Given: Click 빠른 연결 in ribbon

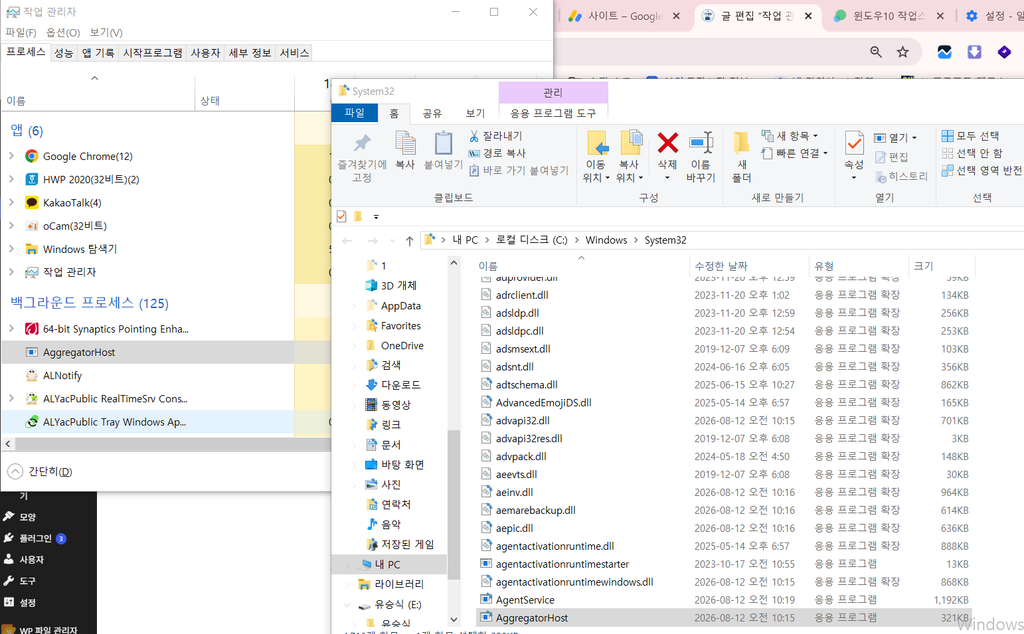Looking at the screenshot, I should [795, 153].
